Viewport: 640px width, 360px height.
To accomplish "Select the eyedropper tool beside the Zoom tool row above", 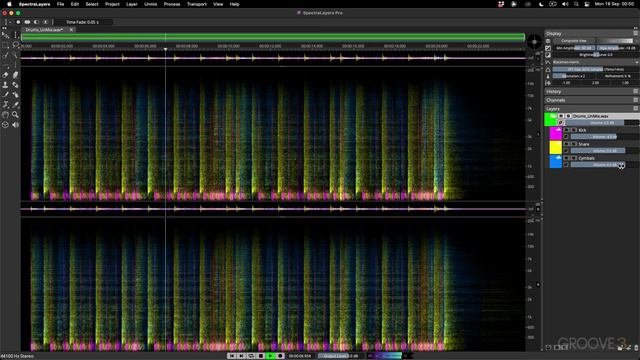I will click(x=15, y=105).
